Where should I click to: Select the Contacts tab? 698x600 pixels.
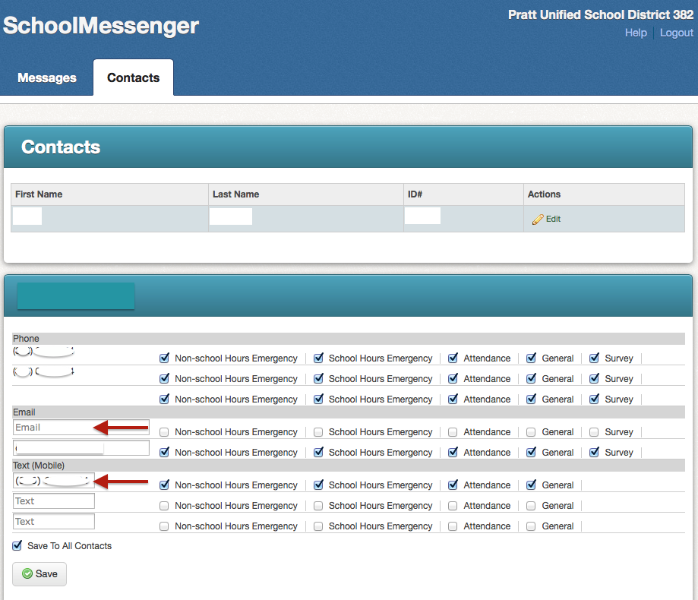pos(133,77)
